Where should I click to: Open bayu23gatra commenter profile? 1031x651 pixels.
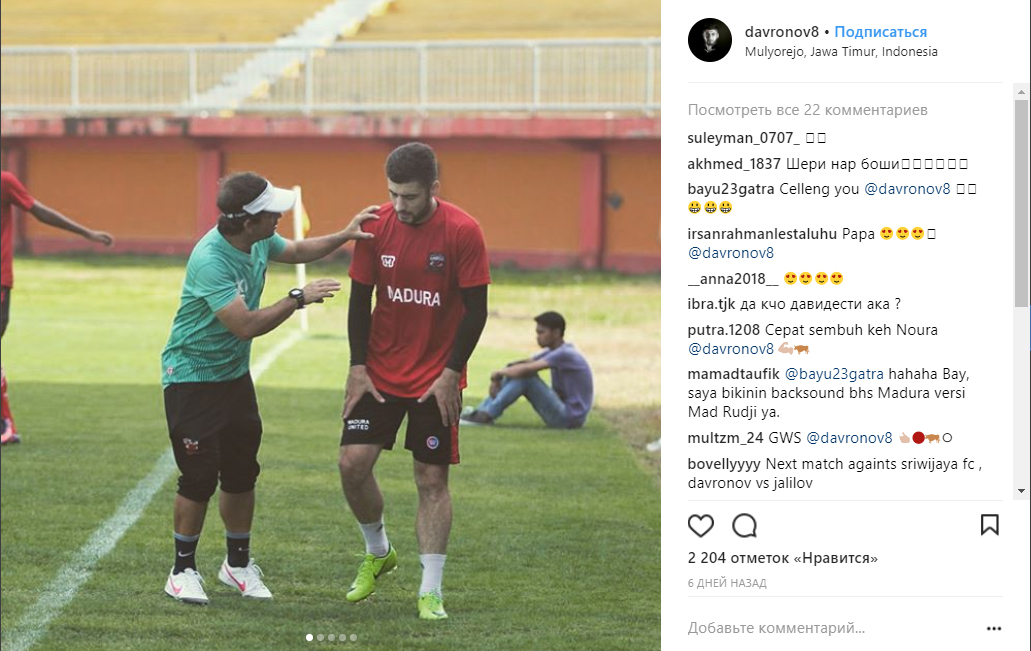[731, 189]
